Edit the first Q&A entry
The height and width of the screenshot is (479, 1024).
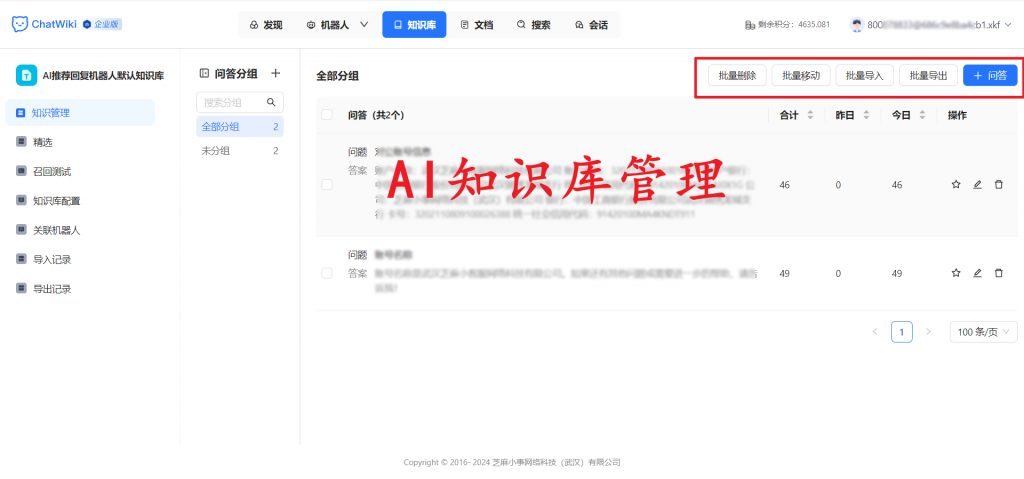click(x=977, y=185)
